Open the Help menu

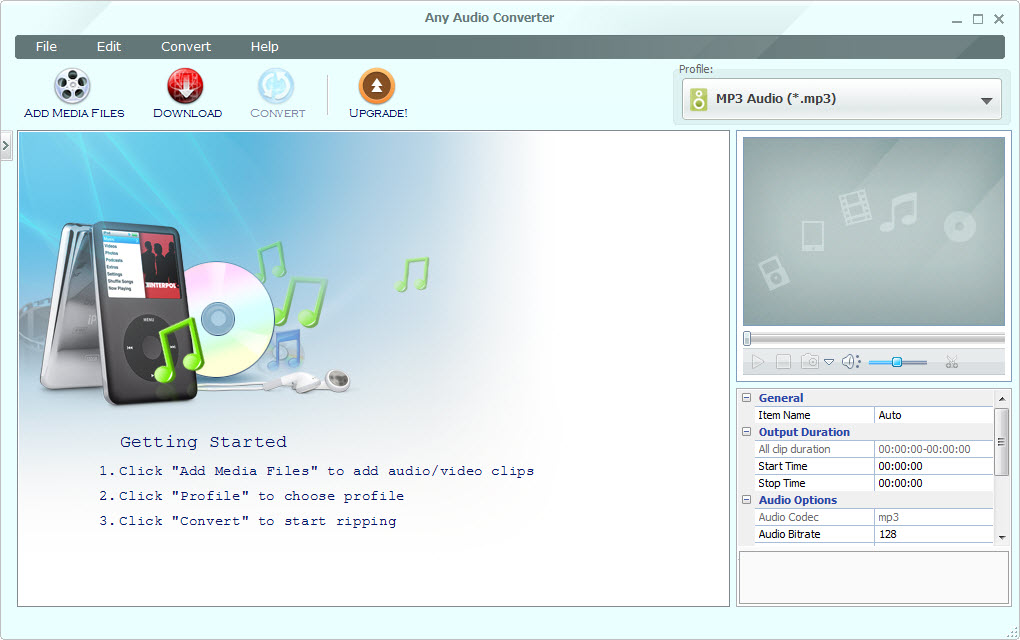[x=265, y=47]
